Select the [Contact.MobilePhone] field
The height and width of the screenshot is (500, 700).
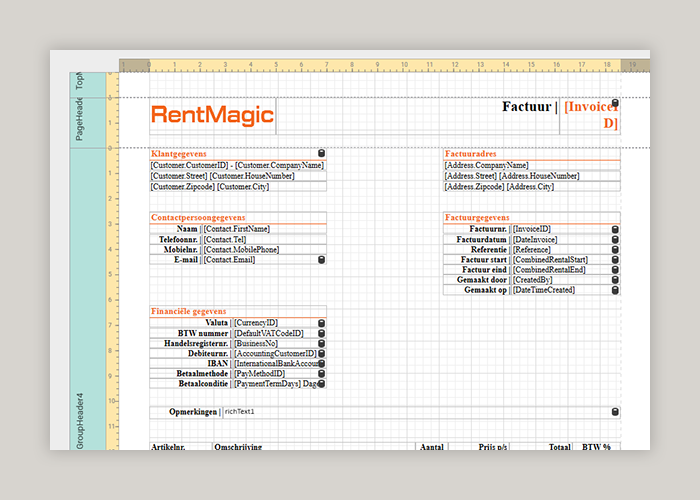264,250
